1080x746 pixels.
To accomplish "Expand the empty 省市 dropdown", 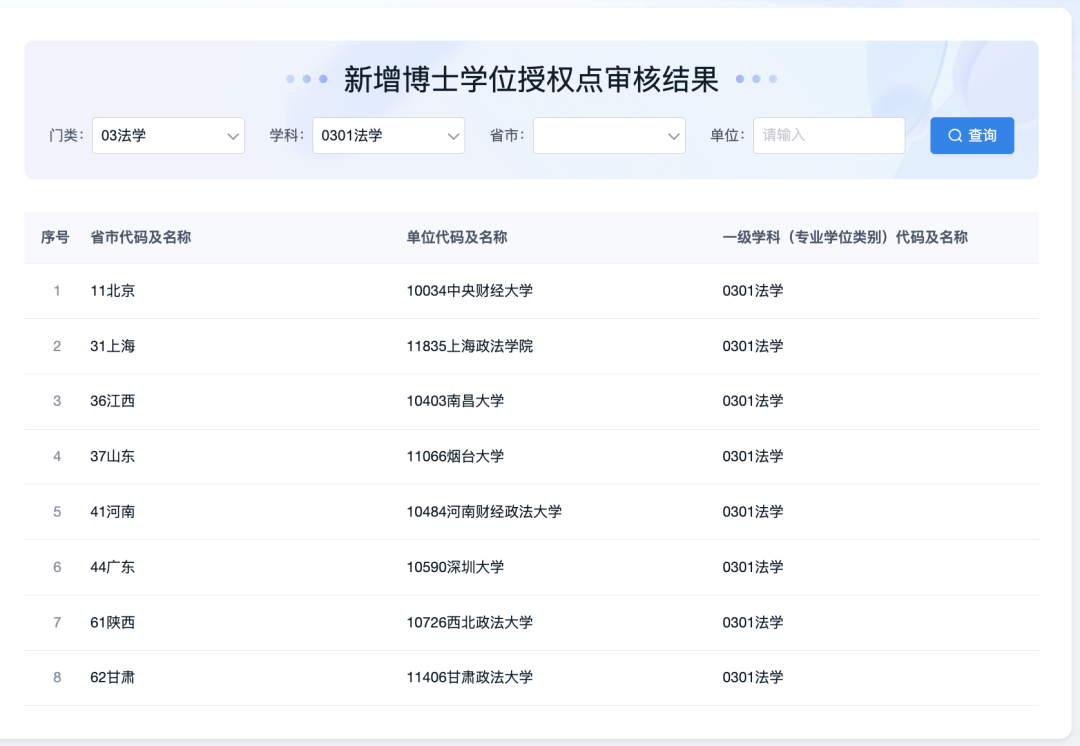I will click(x=609, y=136).
